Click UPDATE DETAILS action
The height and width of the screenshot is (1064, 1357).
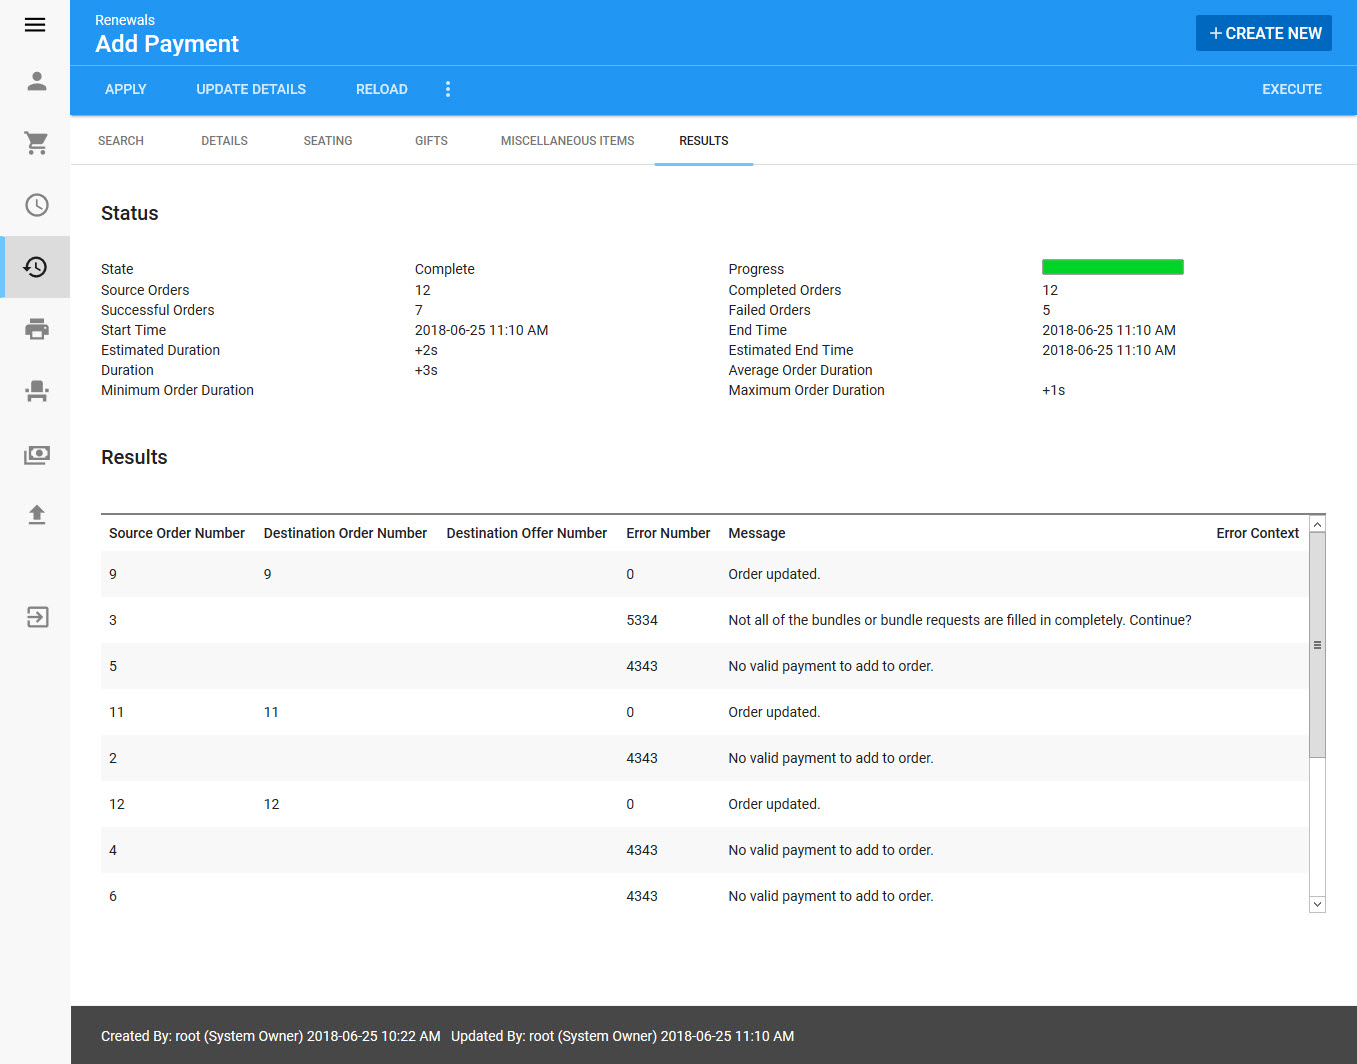pyautogui.click(x=251, y=89)
